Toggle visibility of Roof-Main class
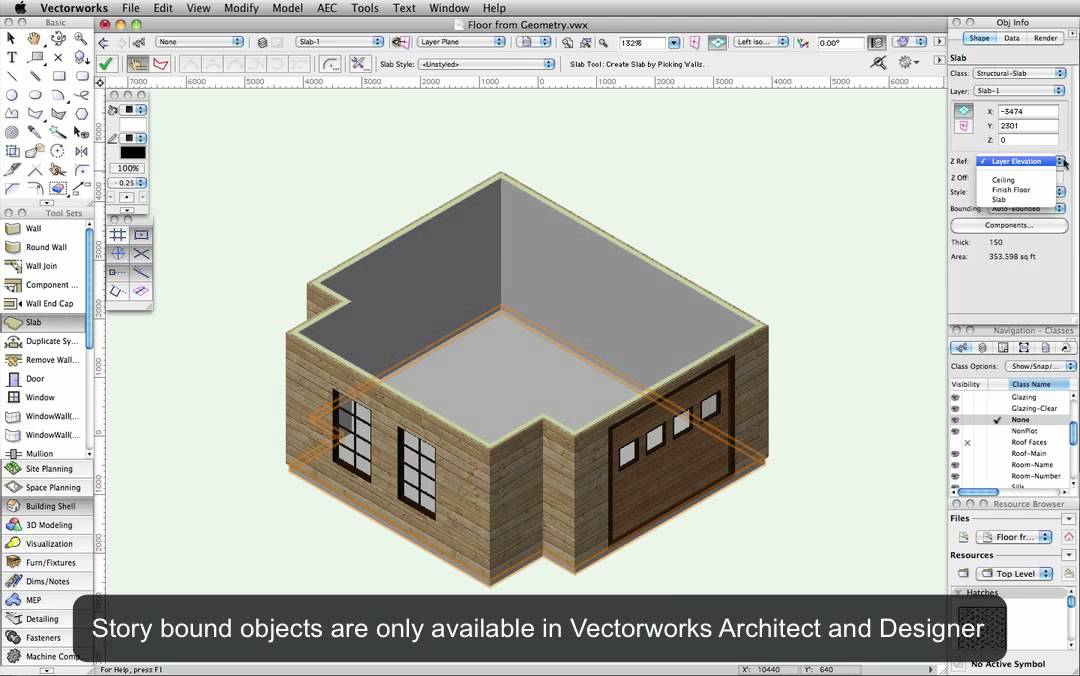 tap(955, 453)
